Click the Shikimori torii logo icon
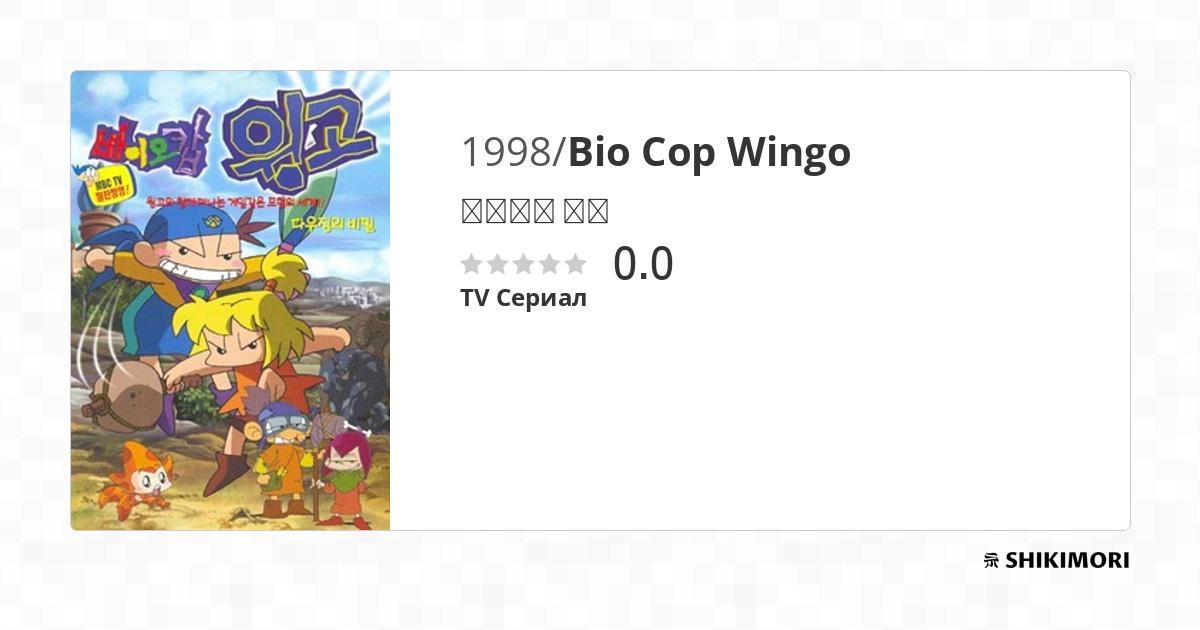Viewport: 1200px width, 630px height. click(988, 560)
